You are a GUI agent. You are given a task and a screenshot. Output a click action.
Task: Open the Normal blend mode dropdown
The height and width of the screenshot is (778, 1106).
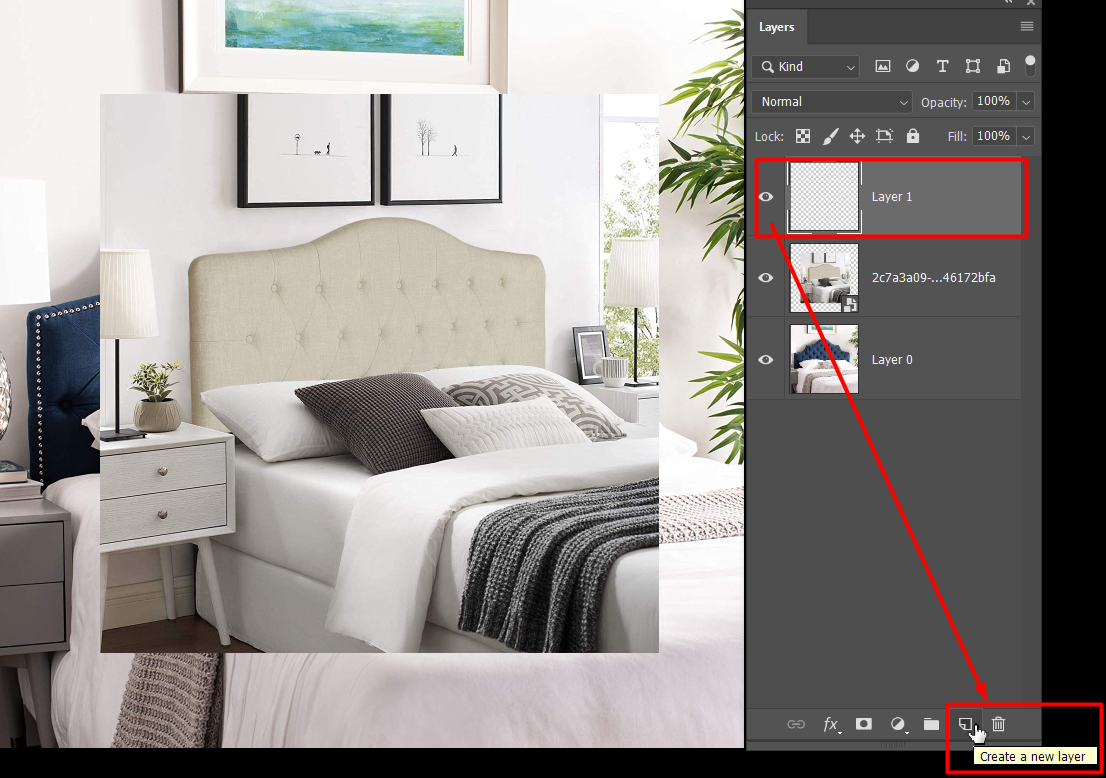(x=832, y=102)
